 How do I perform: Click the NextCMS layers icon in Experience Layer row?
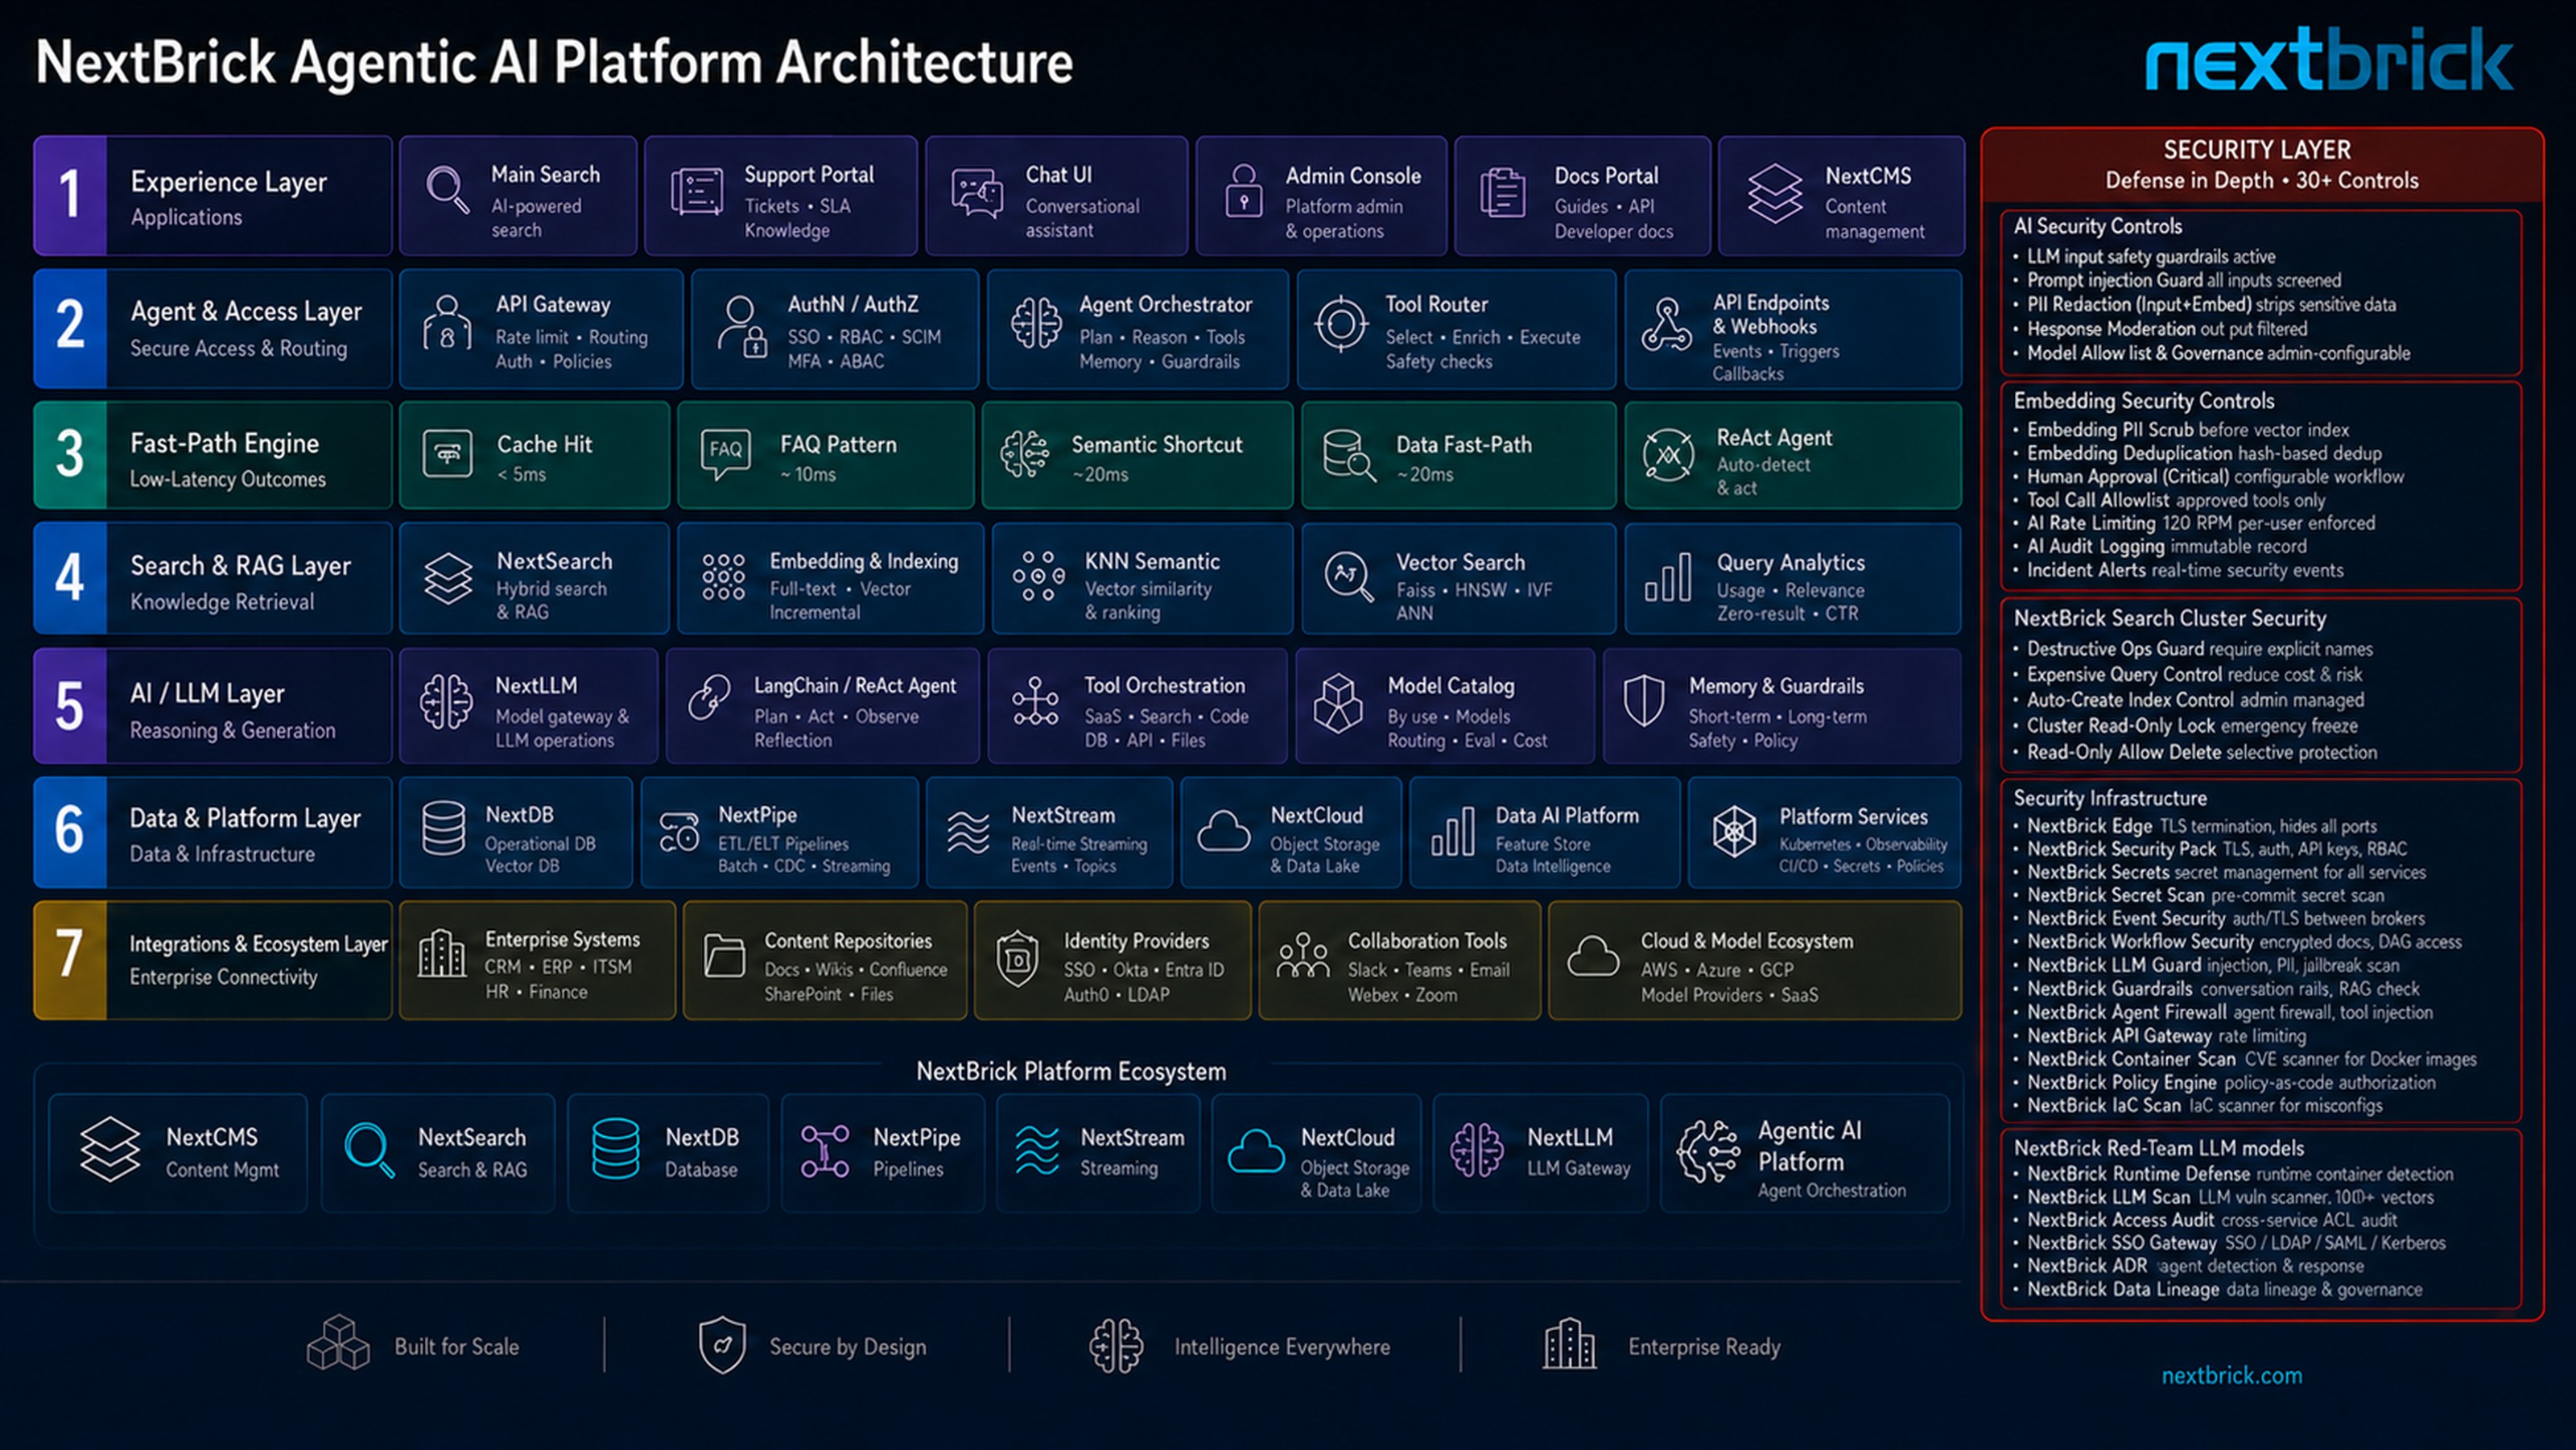click(x=1774, y=193)
